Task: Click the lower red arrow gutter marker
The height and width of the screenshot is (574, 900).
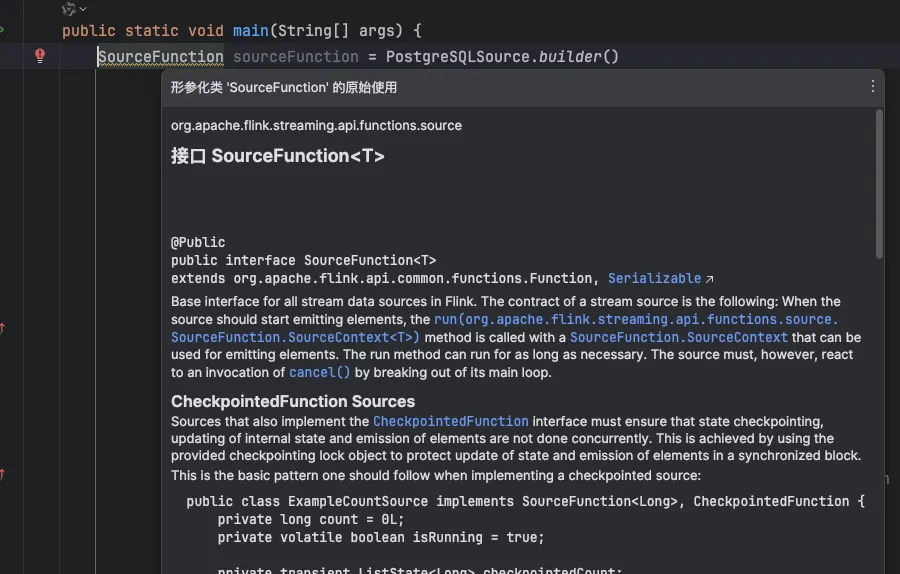Action: tap(2, 473)
